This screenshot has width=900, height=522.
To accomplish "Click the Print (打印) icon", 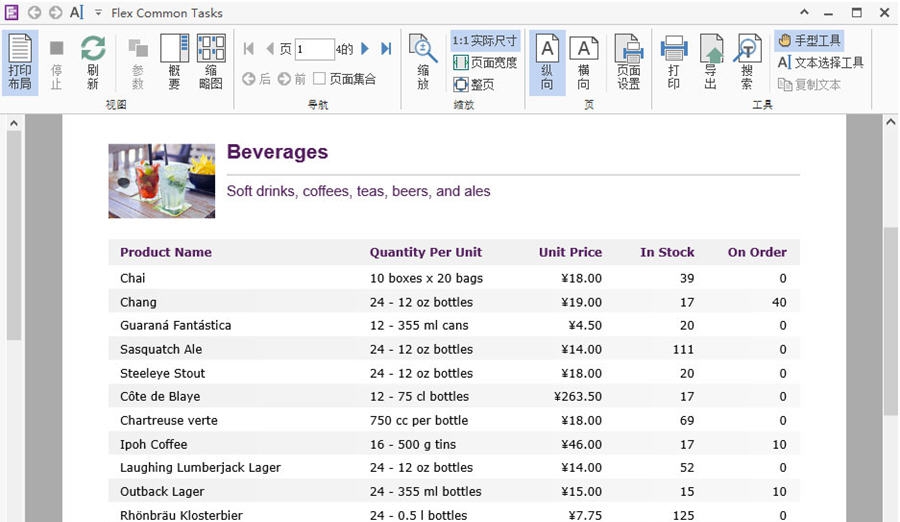I will click(x=673, y=61).
